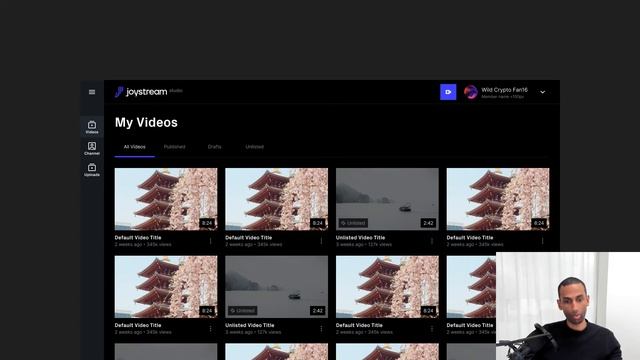Open options menu for second-row Unlisted Video Title
The width and height of the screenshot is (640, 360).
click(321, 329)
